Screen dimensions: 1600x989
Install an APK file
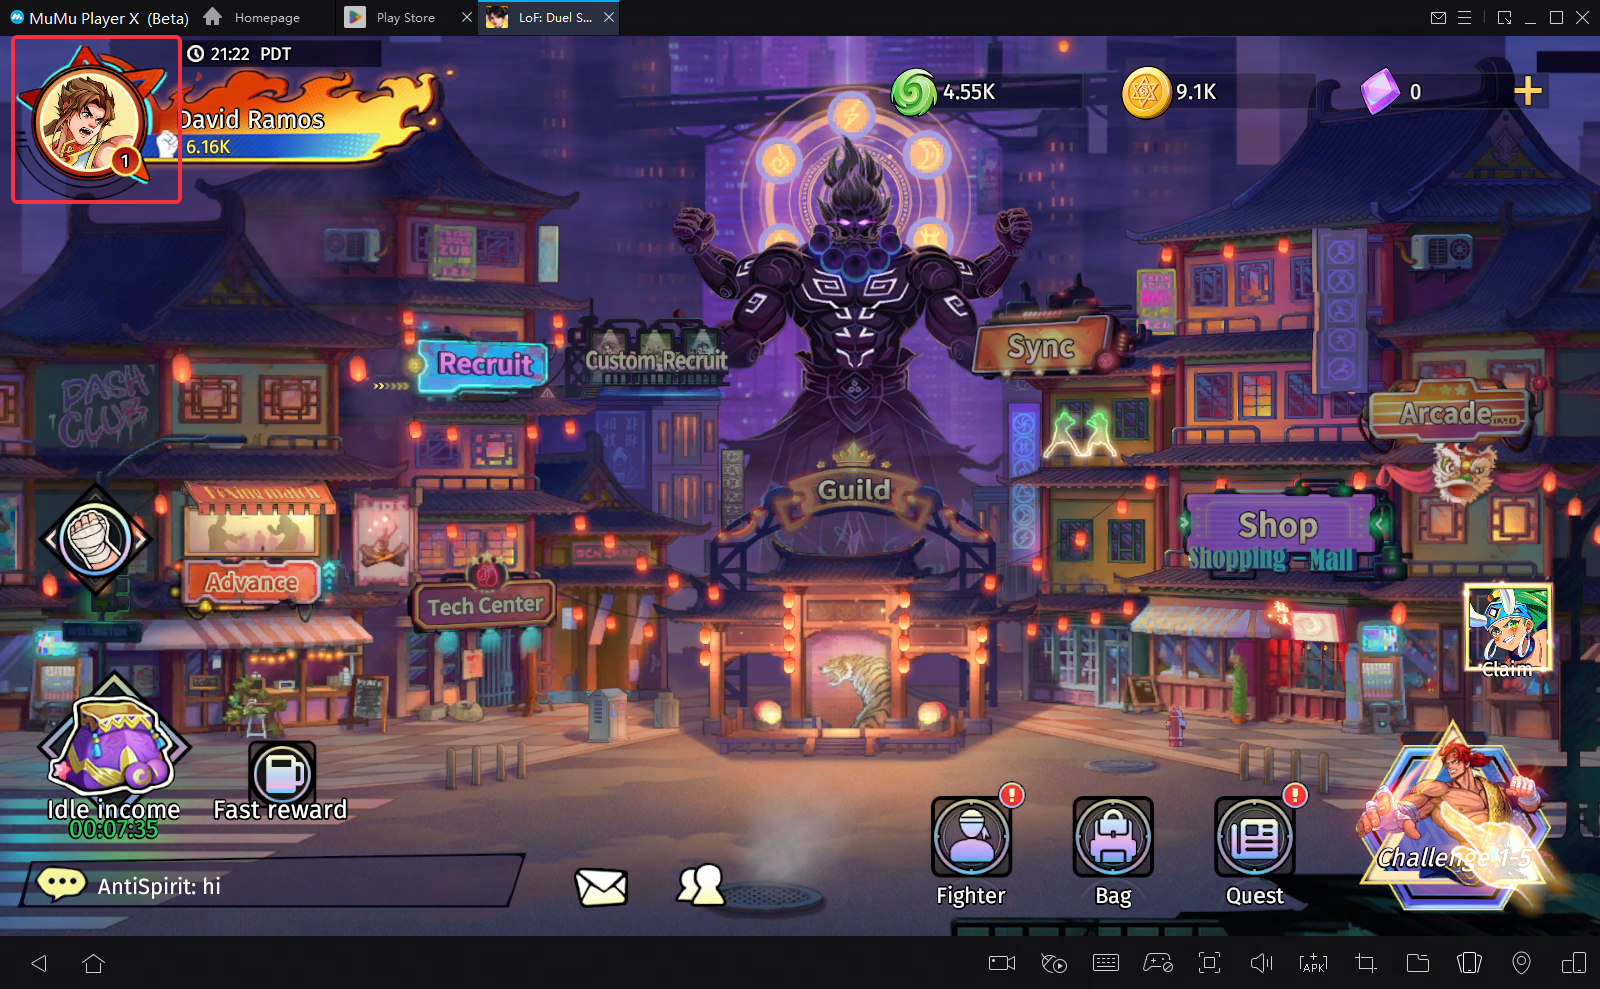pyautogui.click(x=1313, y=963)
